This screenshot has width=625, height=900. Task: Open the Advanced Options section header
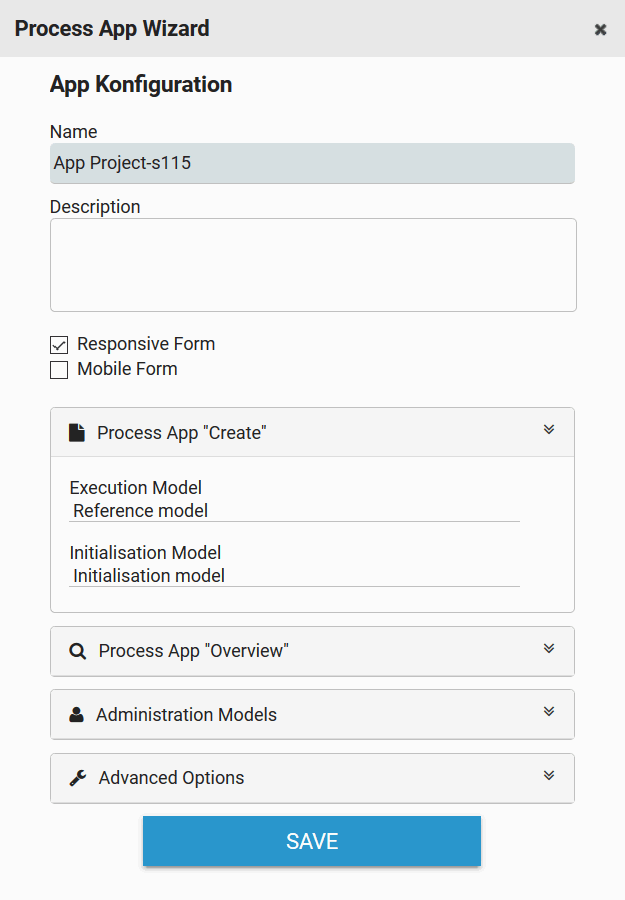(171, 778)
